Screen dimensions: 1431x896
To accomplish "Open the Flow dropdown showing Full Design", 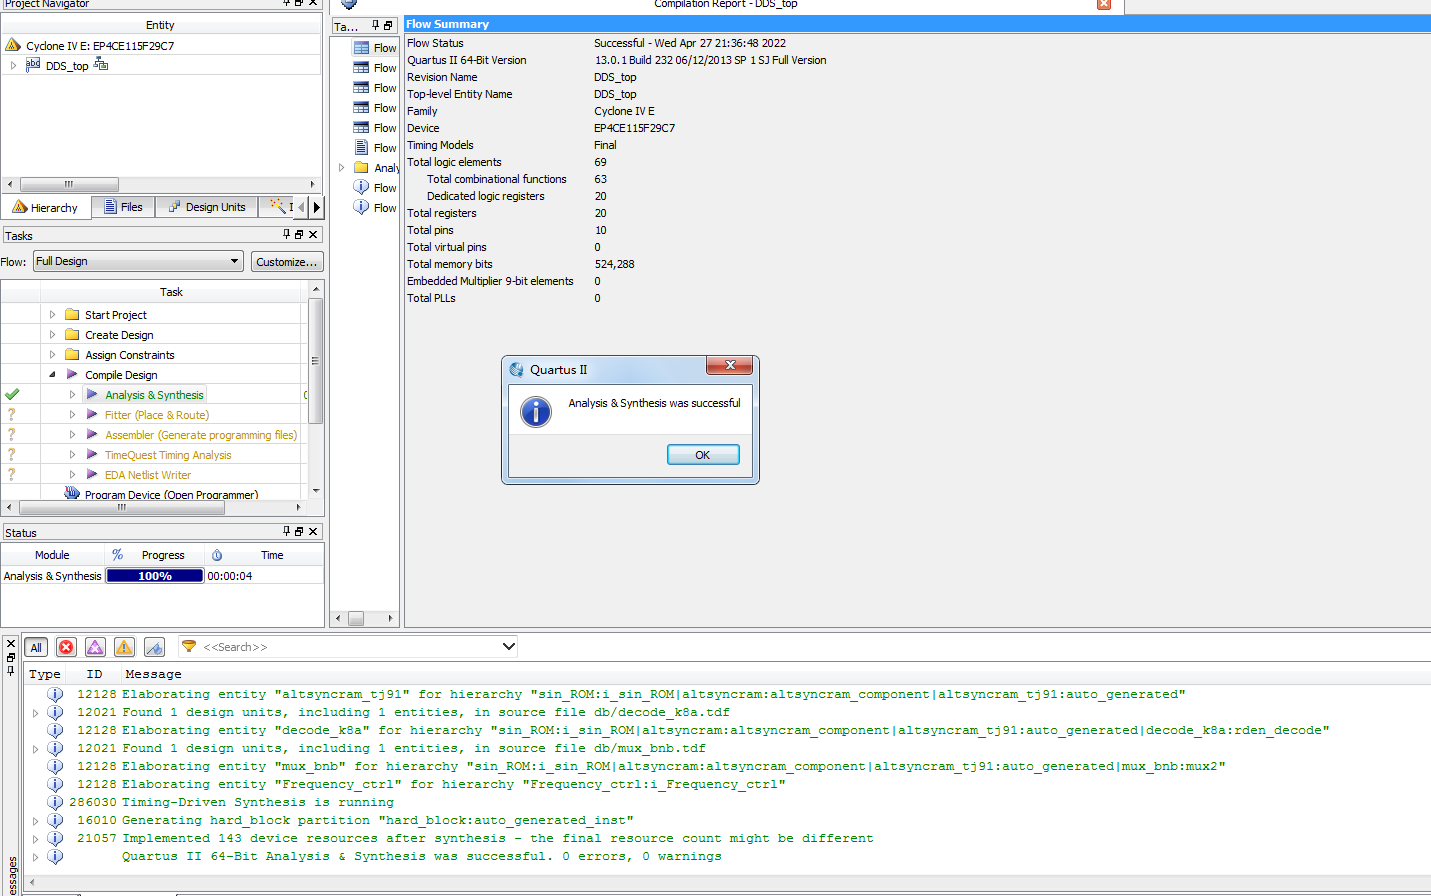I will (x=138, y=261).
